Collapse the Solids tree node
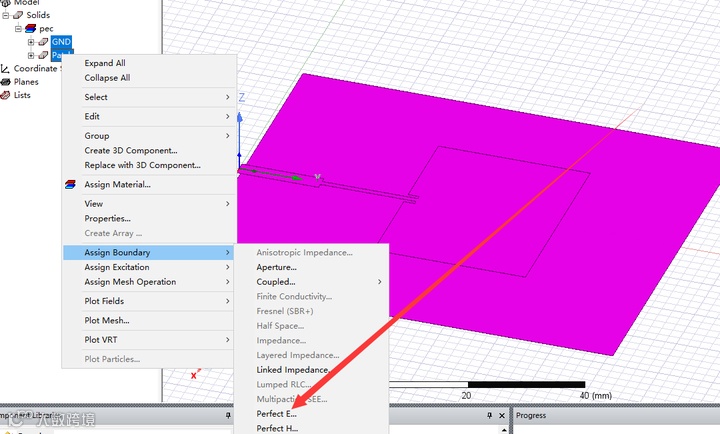Image resolution: width=720 pixels, height=434 pixels. click(6, 15)
